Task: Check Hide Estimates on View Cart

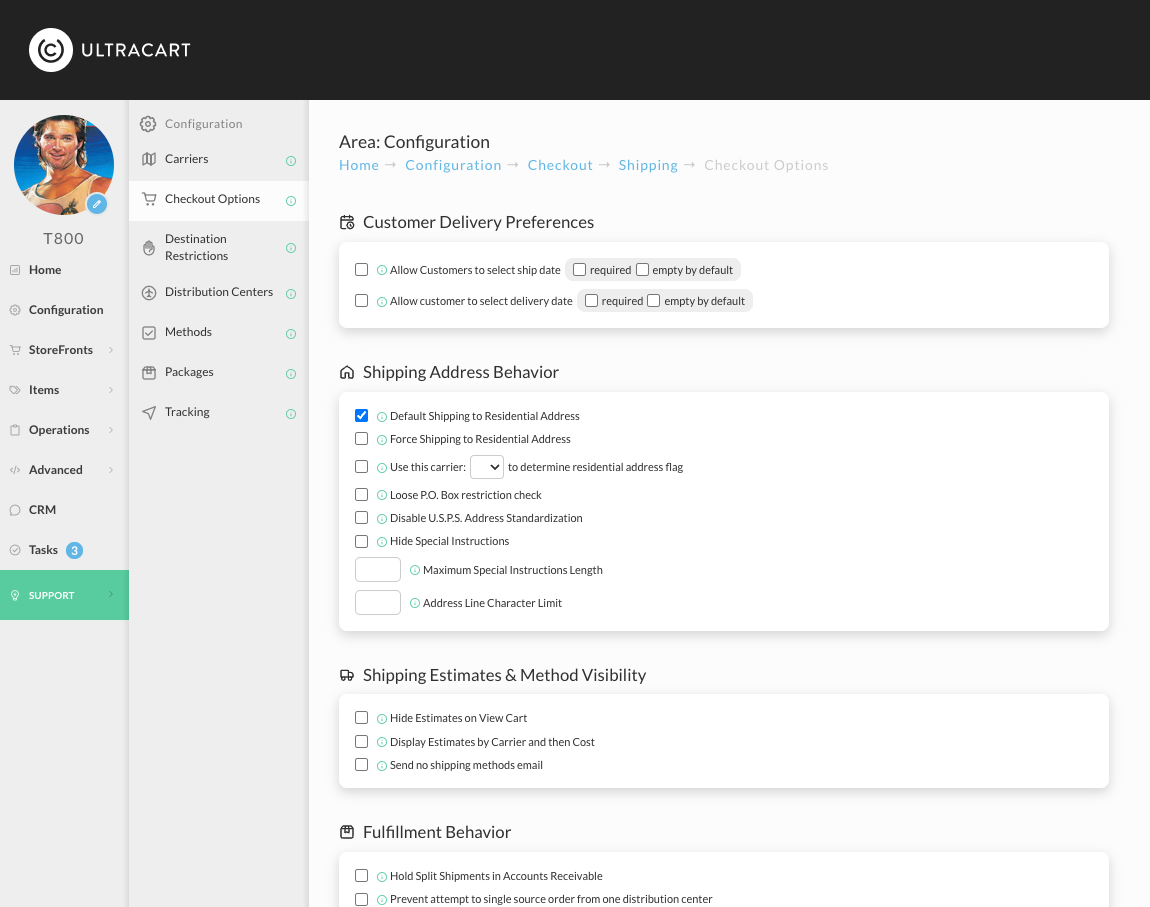Action: pyautogui.click(x=362, y=718)
